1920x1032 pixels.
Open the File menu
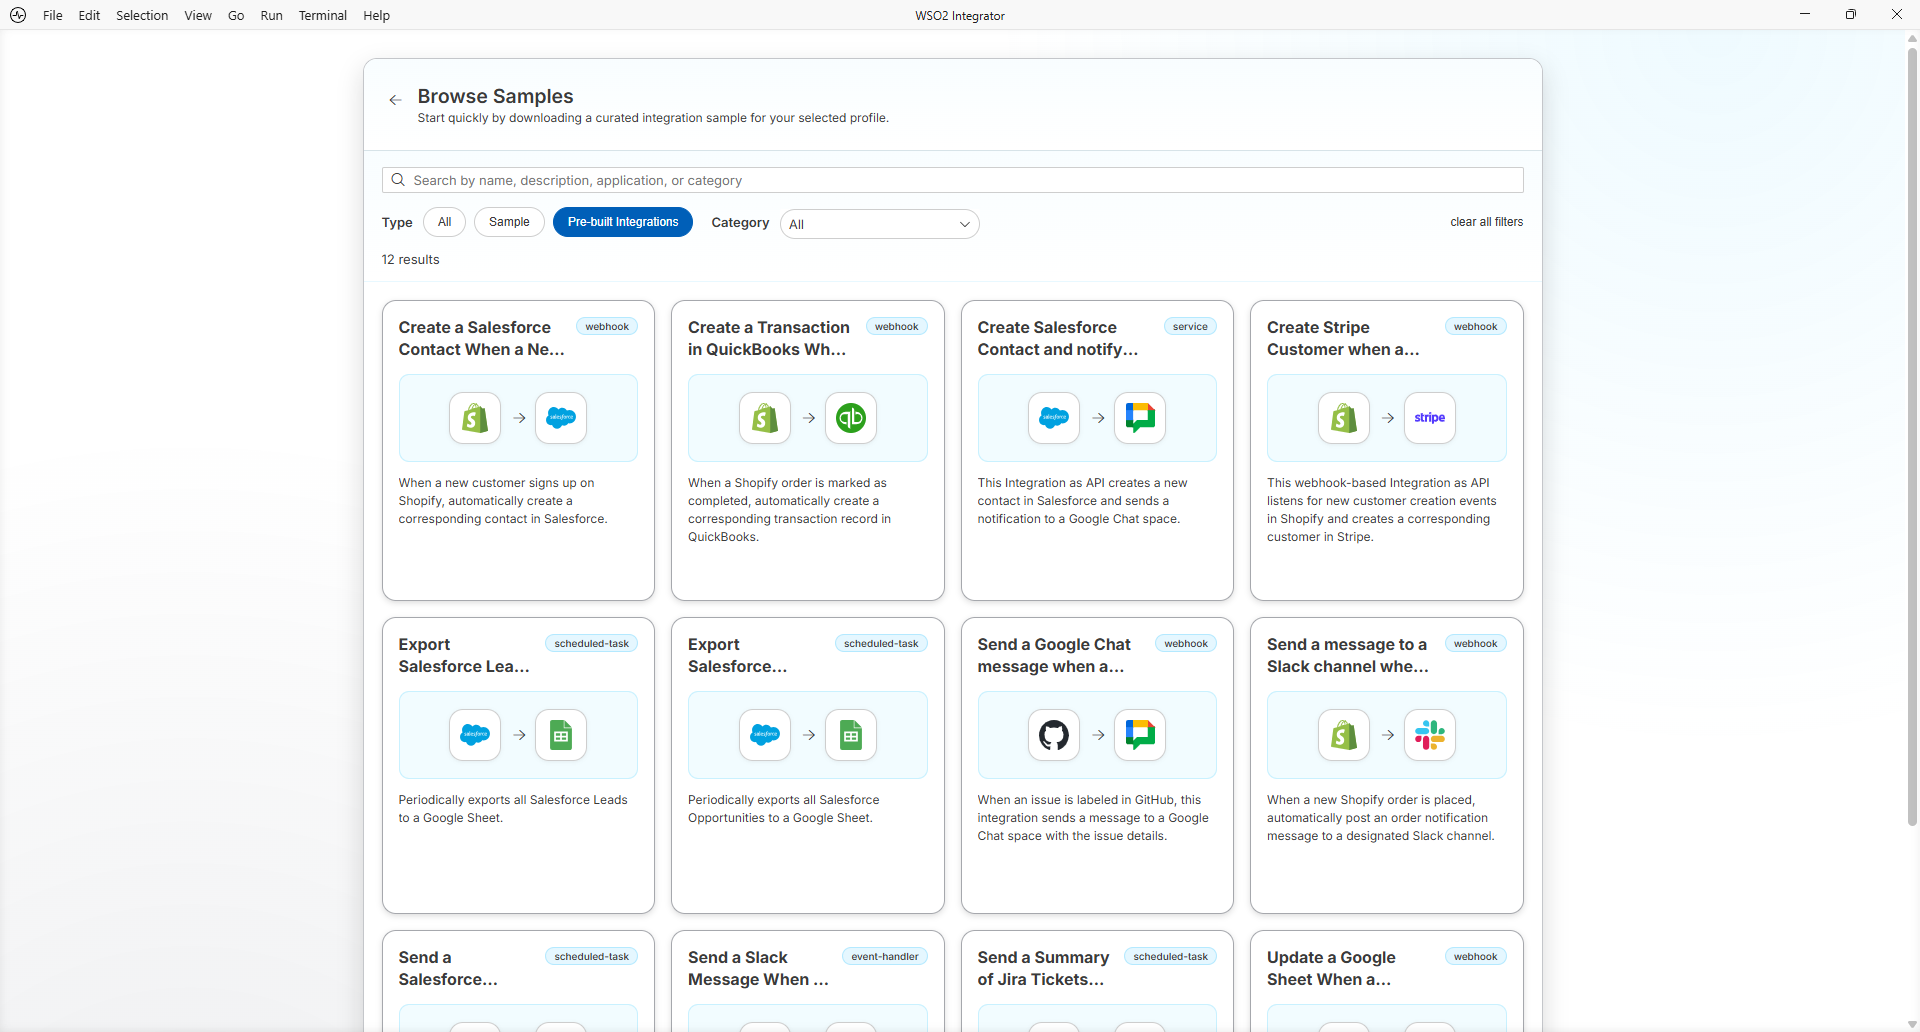(53, 15)
